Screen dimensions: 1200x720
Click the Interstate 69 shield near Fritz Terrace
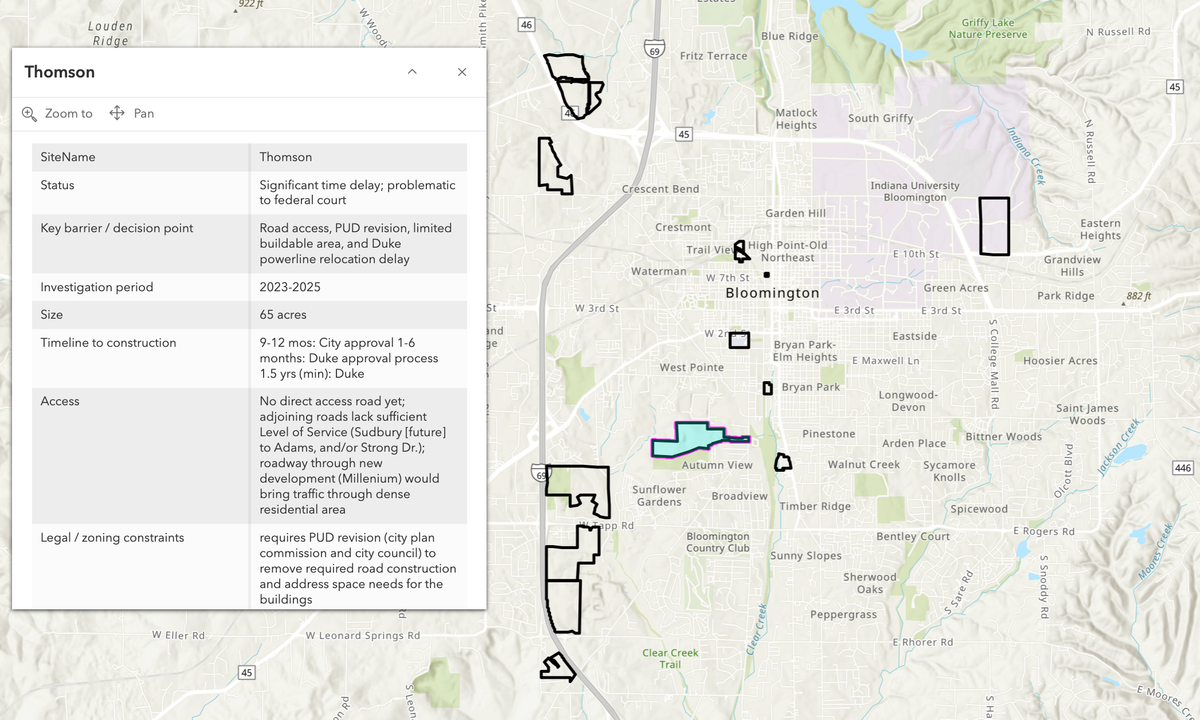(653, 49)
